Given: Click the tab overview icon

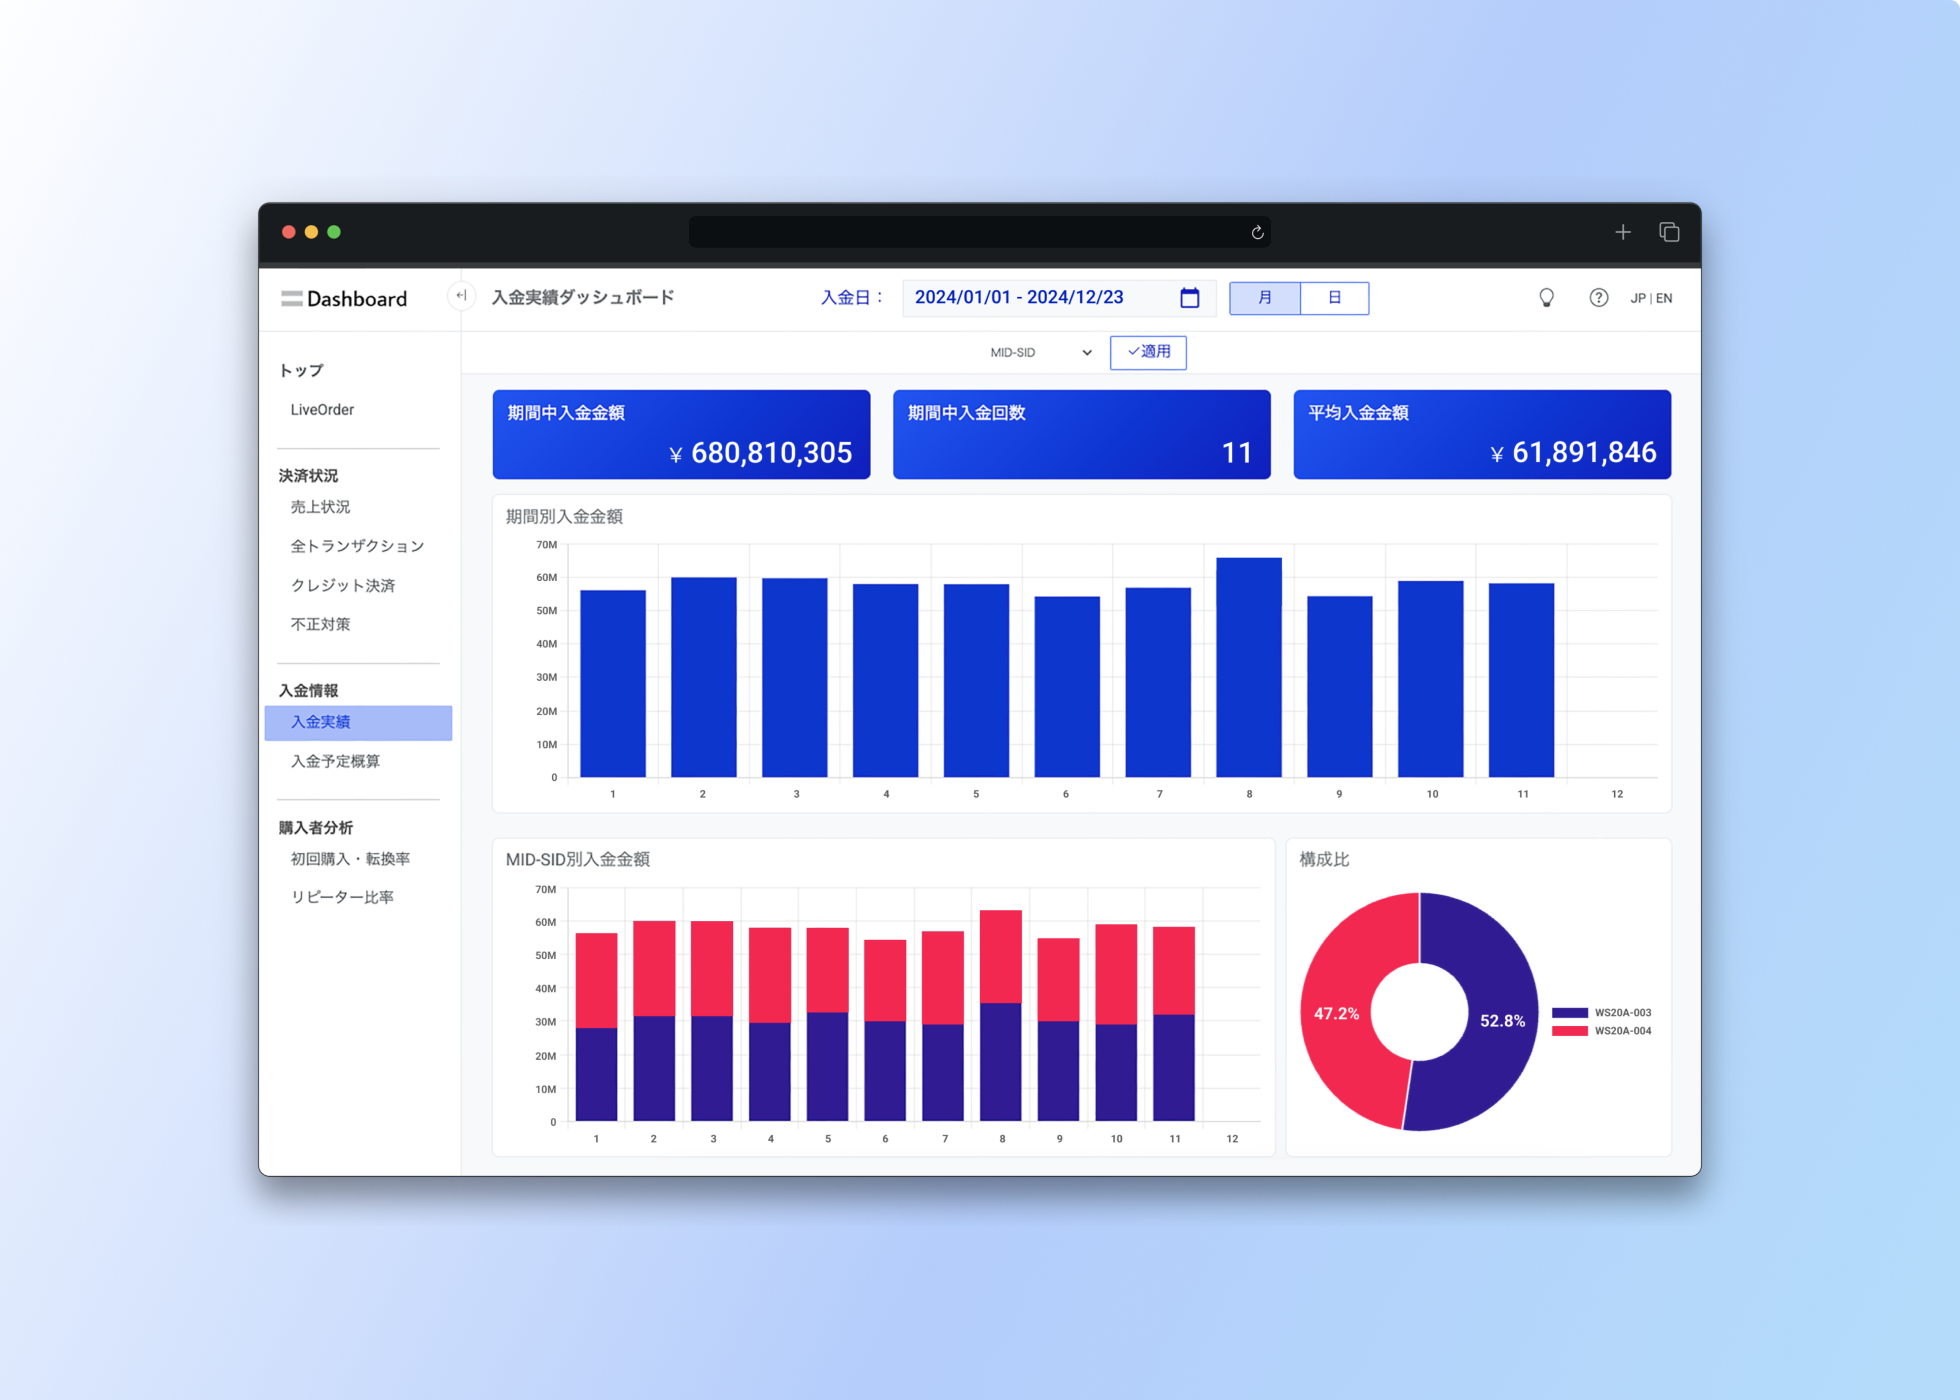Looking at the screenshot, I should 1669,232.
